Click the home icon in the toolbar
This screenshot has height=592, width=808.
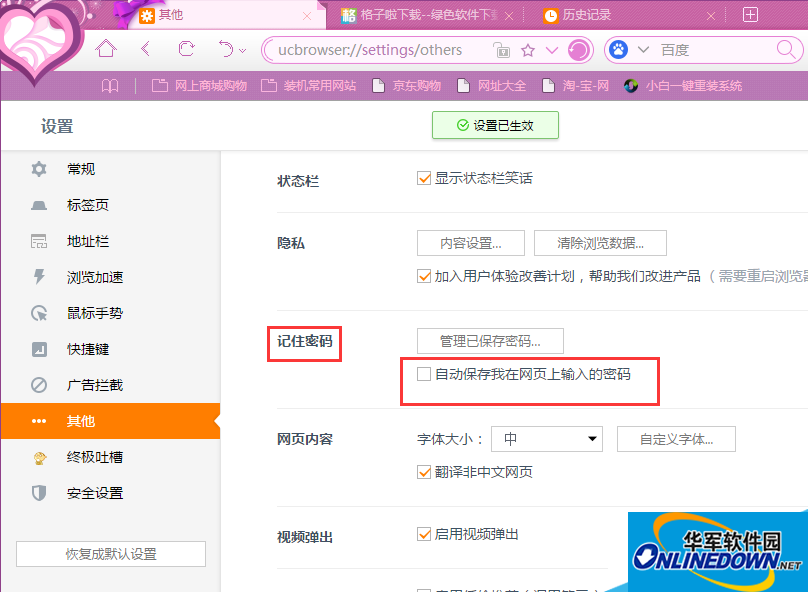[106, 49]
